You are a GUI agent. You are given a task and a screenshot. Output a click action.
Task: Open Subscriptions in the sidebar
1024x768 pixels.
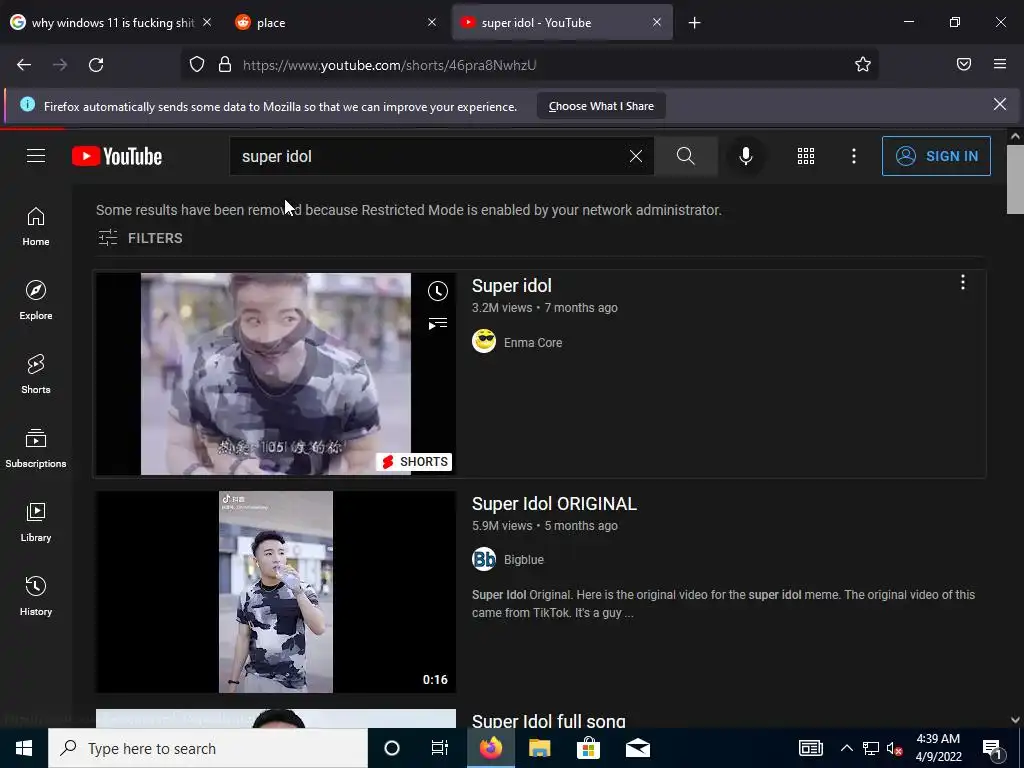(36, 448)
